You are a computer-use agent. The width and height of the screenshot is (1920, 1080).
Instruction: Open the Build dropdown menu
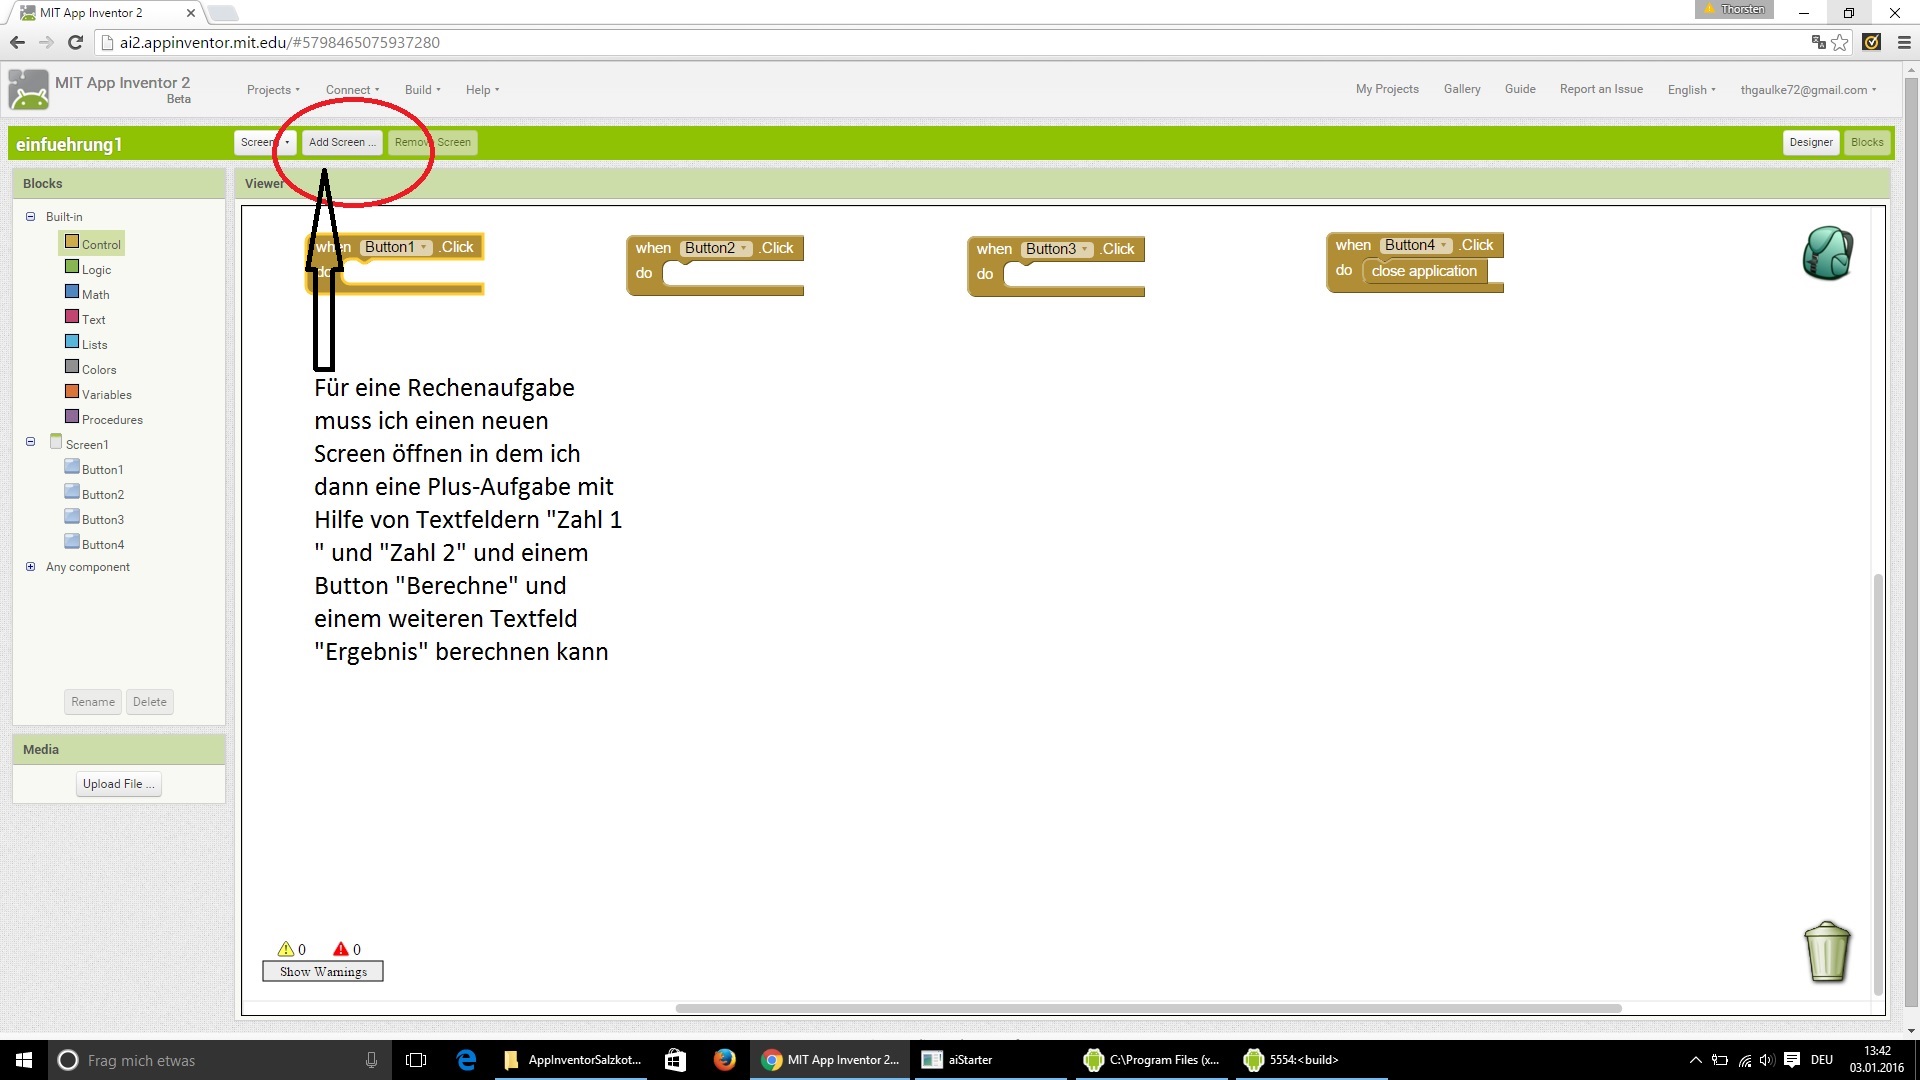(422, 90)
